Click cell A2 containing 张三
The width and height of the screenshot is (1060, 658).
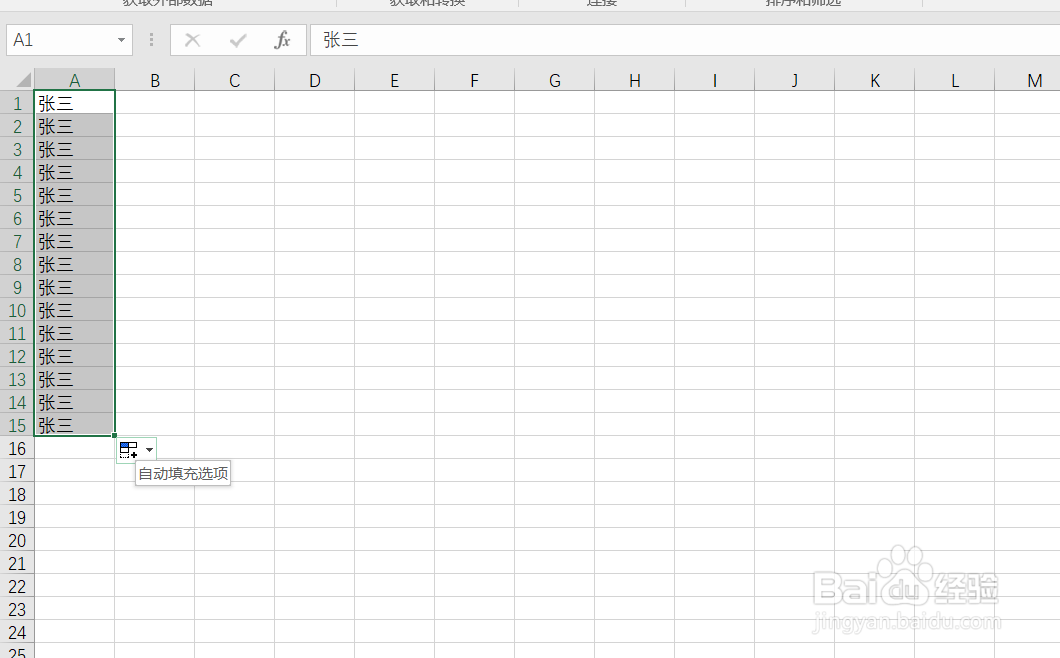(74, 126)
